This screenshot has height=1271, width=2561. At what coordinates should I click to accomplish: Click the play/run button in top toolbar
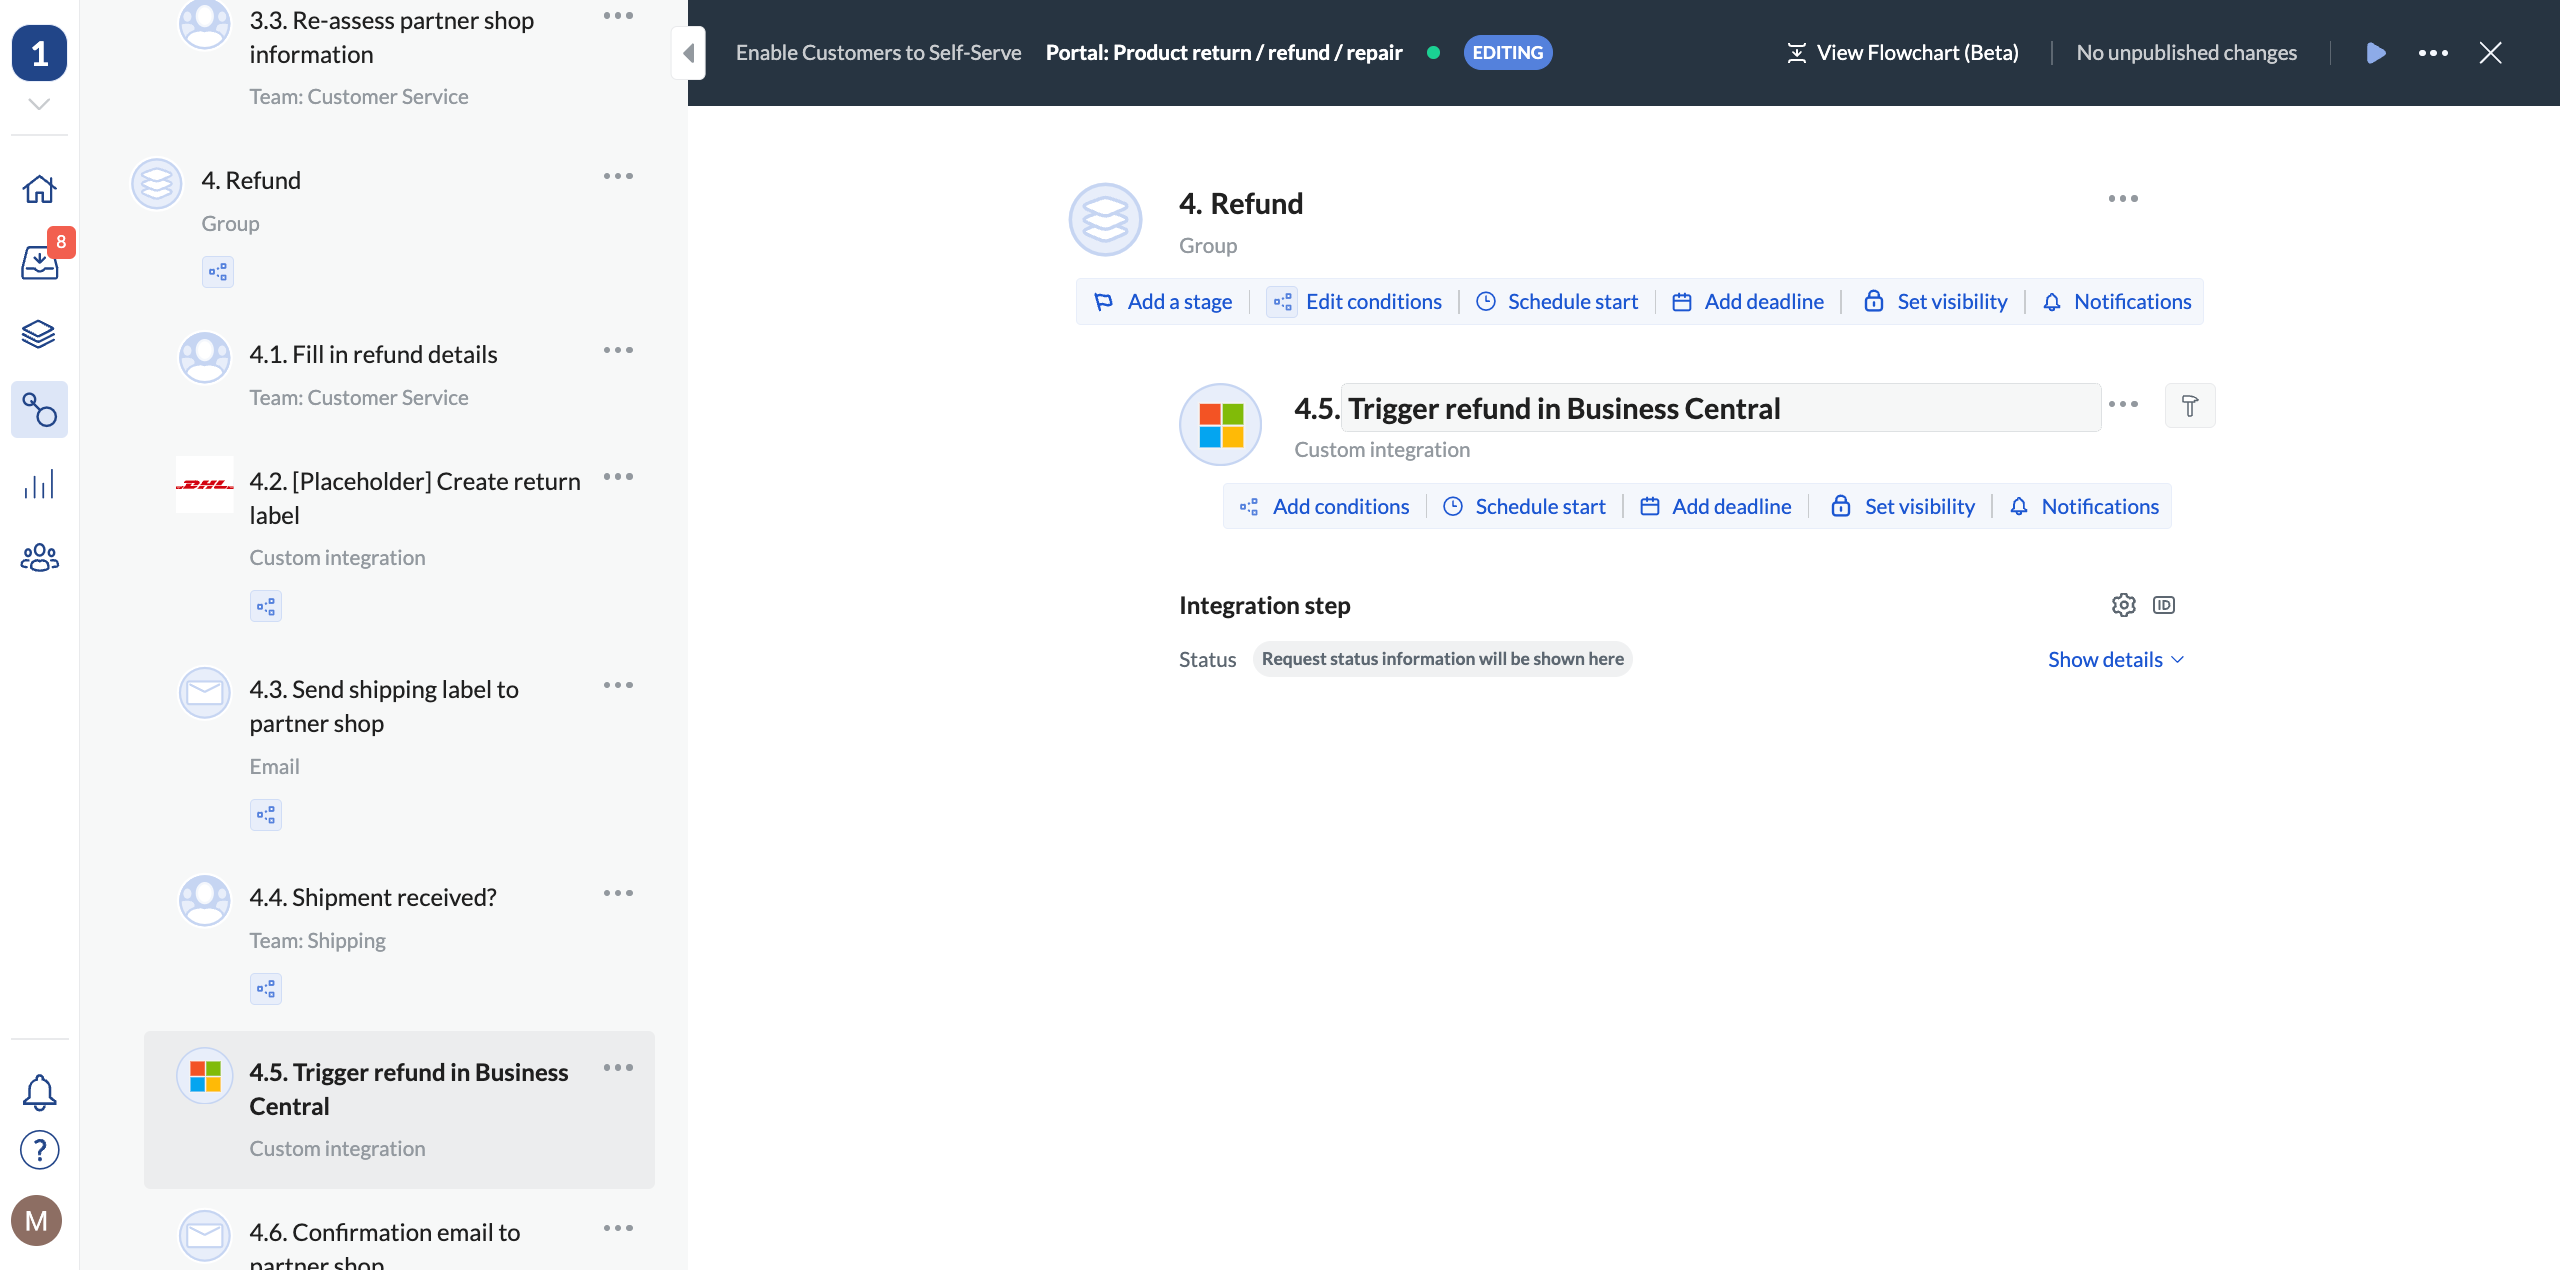[2375, 52]
